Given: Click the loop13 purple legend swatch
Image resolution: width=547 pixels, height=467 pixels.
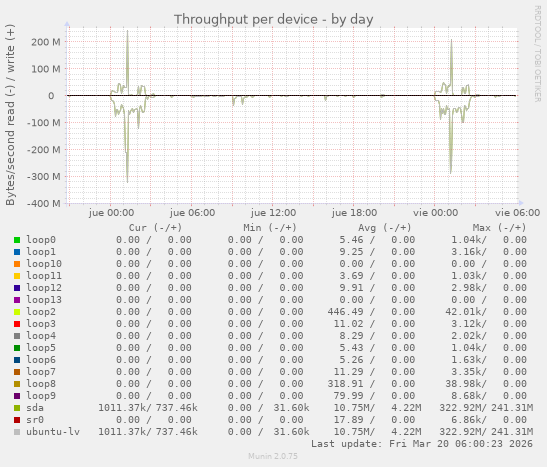Looking at the screenshot, I should pos(17,300).
